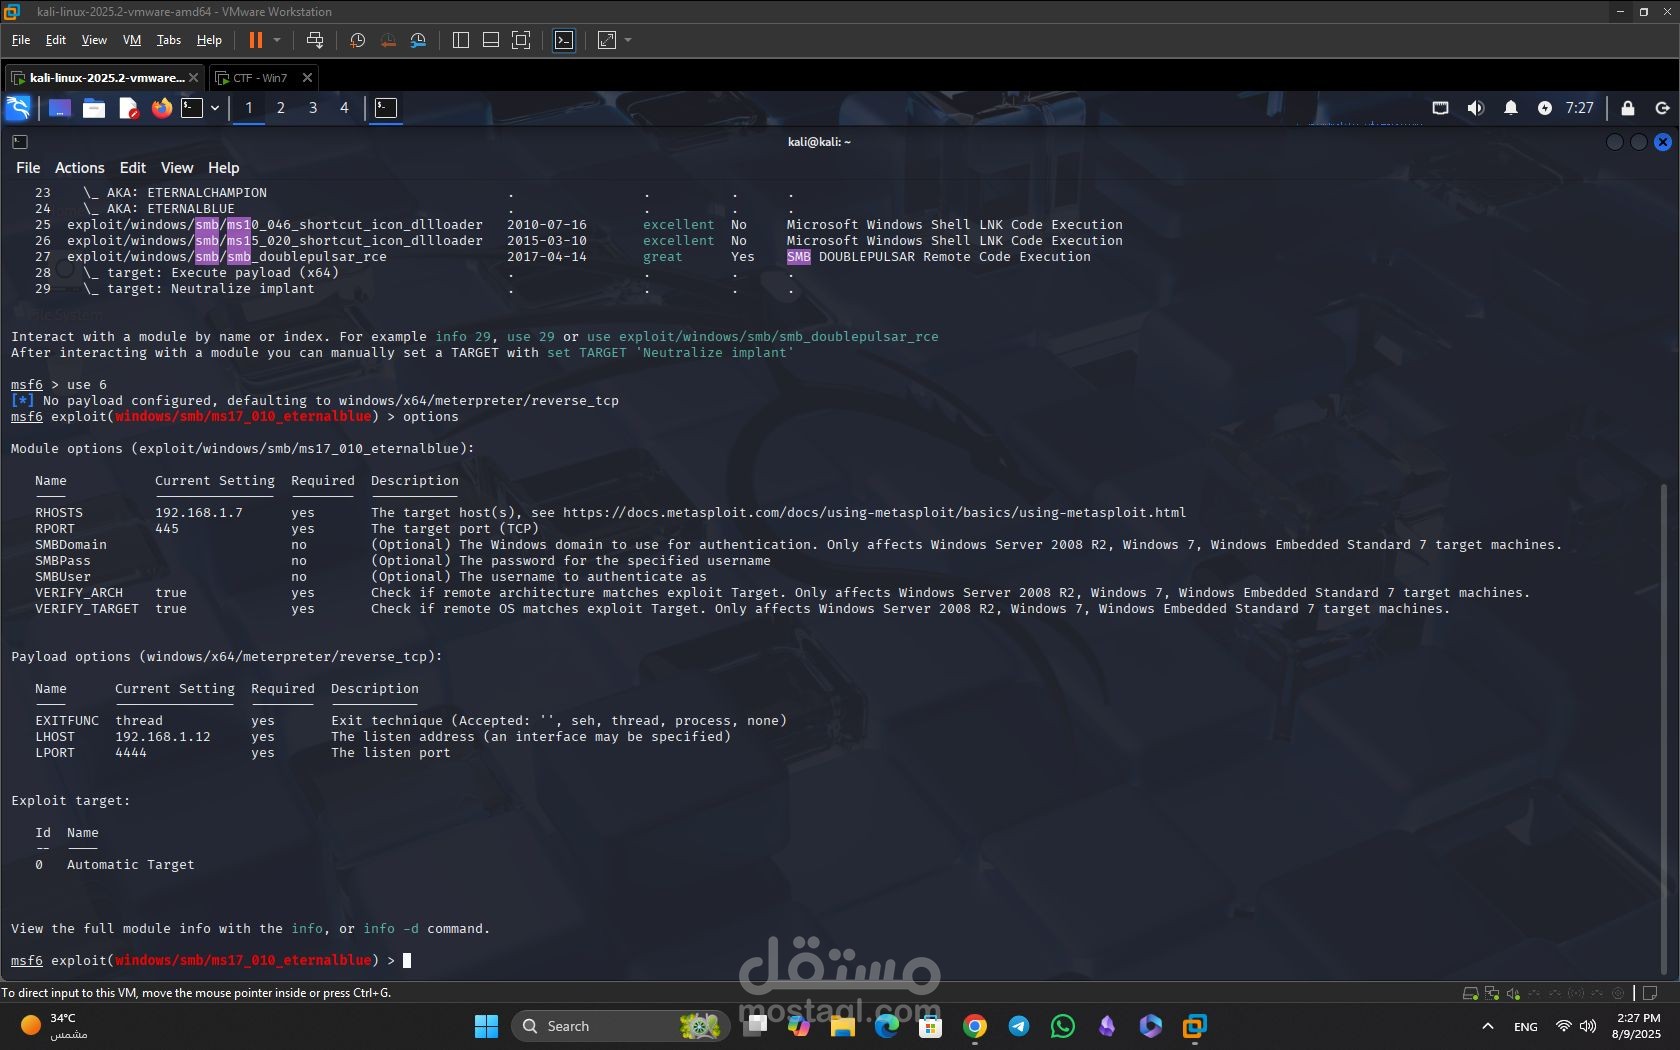Image resolution: width=1680 pixels, height=1050 pixels.
Task: Open the terminal Help menu
Action: pyautogui.click(x=224, y=168)
